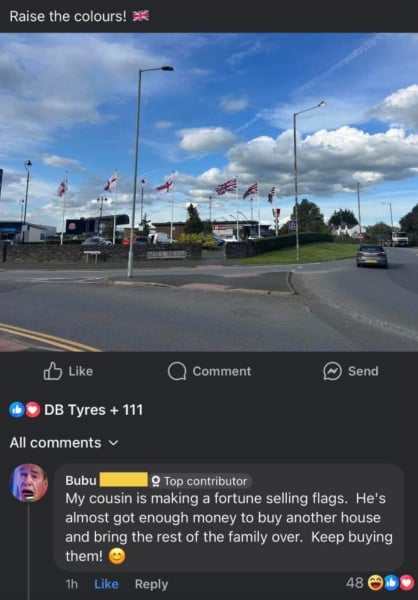
Task: Tap the Send label under the post
Action: 363,371
